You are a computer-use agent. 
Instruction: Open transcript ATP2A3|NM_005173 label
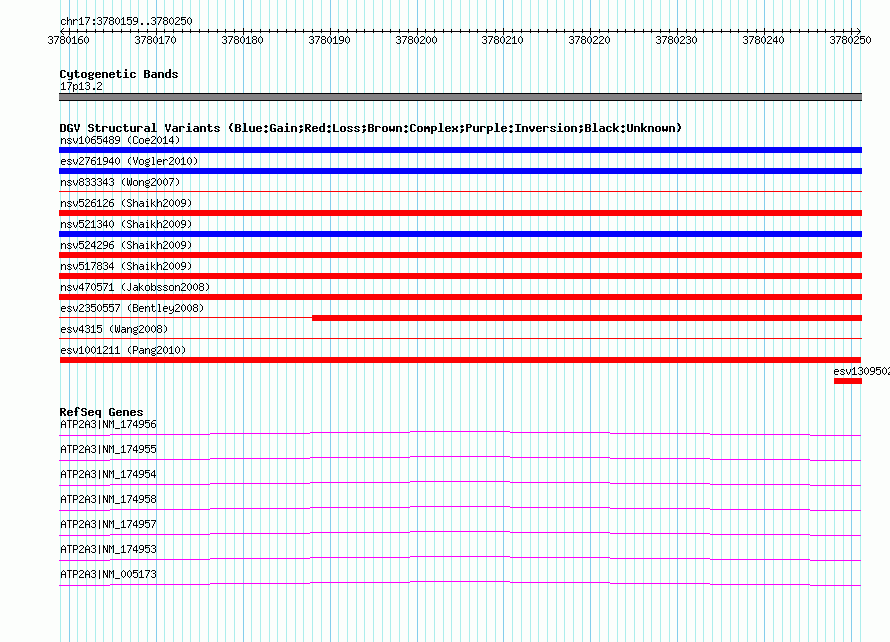(108, 574)
